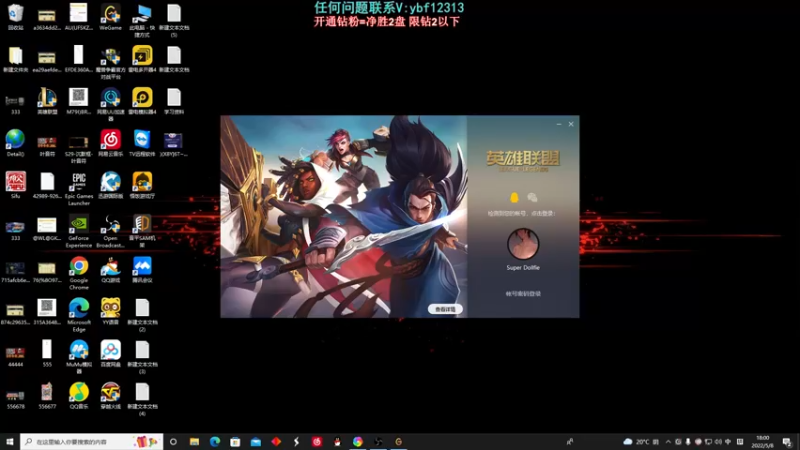Open the Google Chrome desktop icon
Viewport: 800px width, 450px height.
[79, 273]
